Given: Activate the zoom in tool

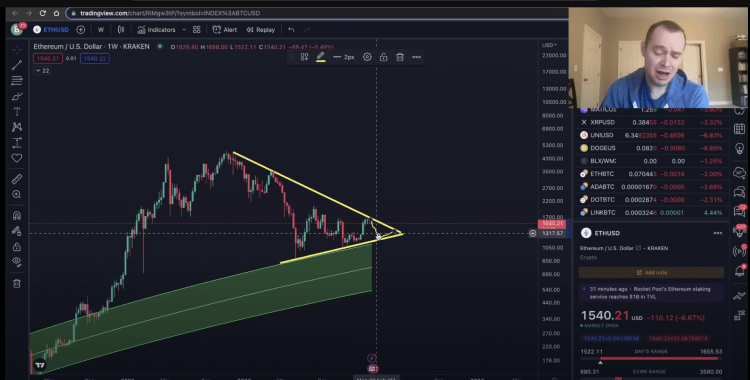Looking at the screenshot, I should tap(17, 194).
